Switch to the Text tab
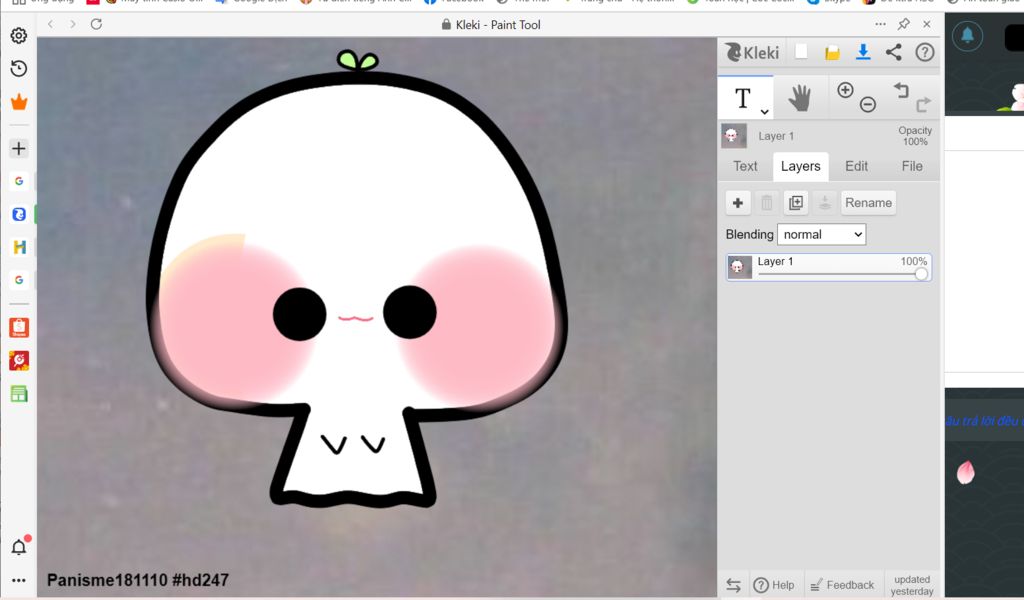The height and width of the screenshot is (600, 1024). 745,166
